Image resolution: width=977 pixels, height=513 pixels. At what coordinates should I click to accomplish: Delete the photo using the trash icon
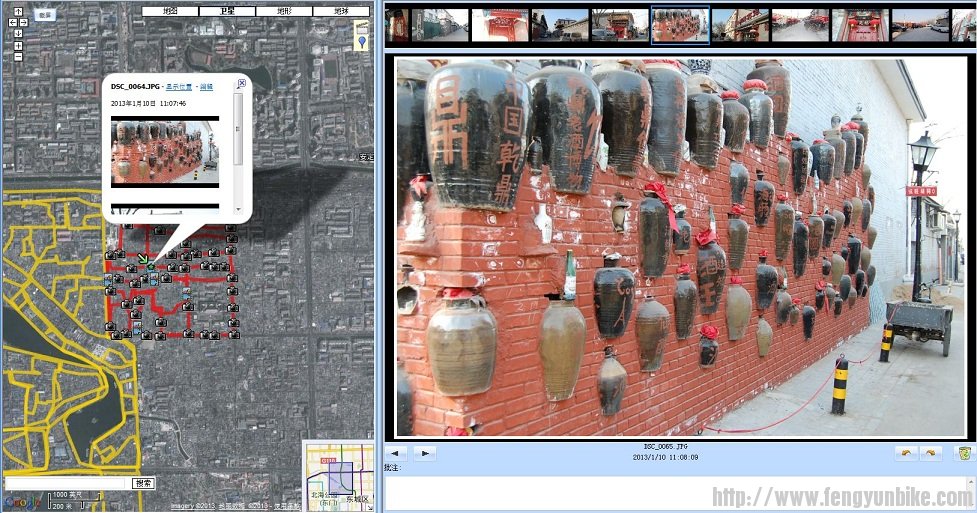[x=964, y=453]
